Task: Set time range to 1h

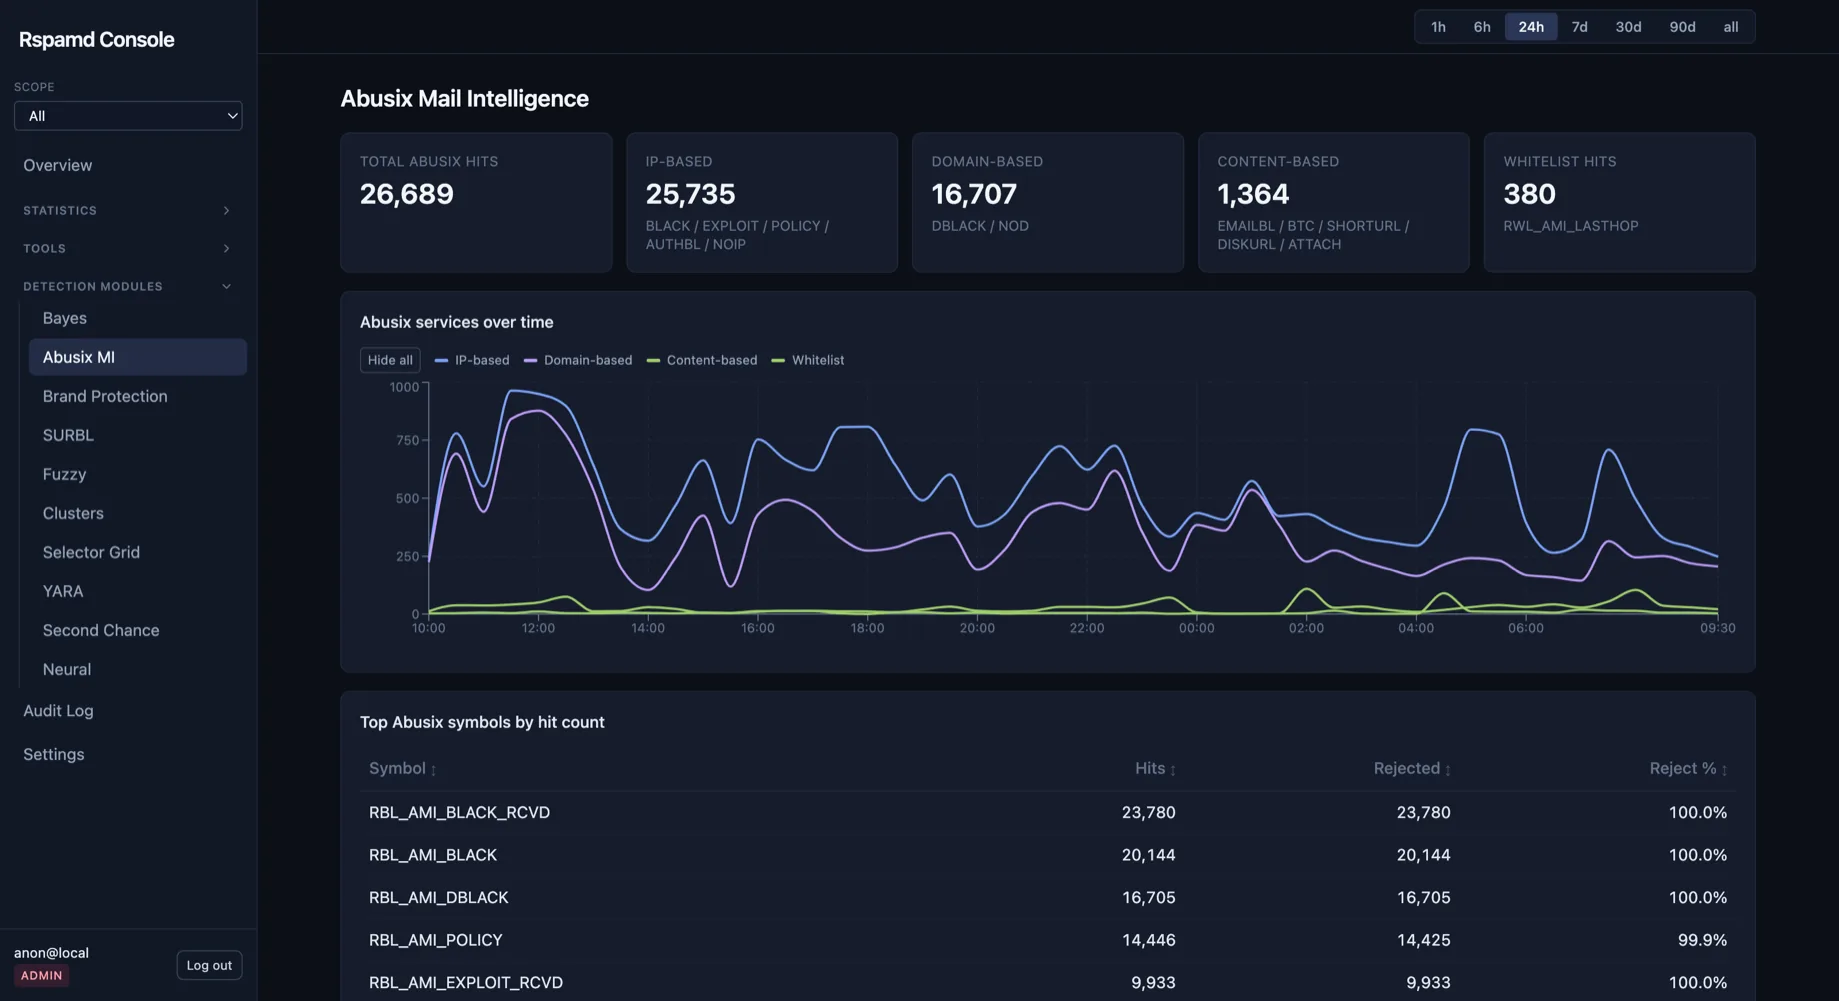Action: tap(1438, 27)
